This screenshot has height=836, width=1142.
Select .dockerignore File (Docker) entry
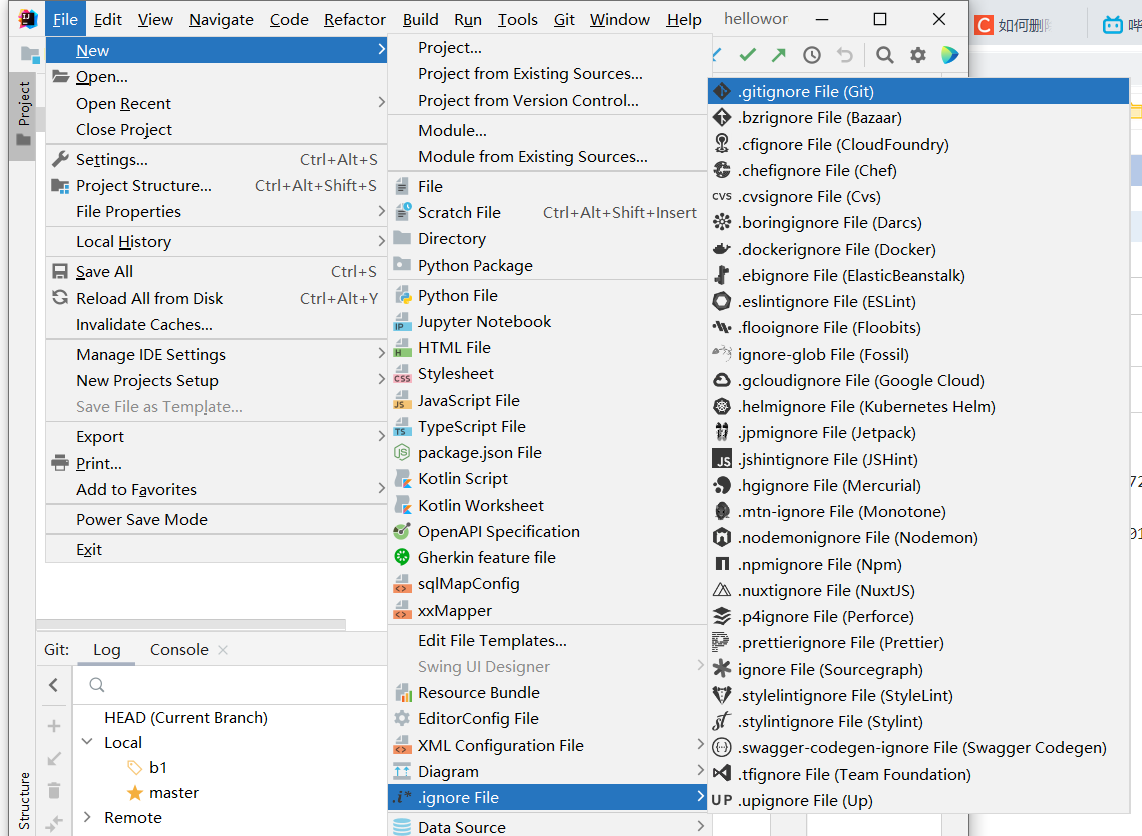point(918,250)
